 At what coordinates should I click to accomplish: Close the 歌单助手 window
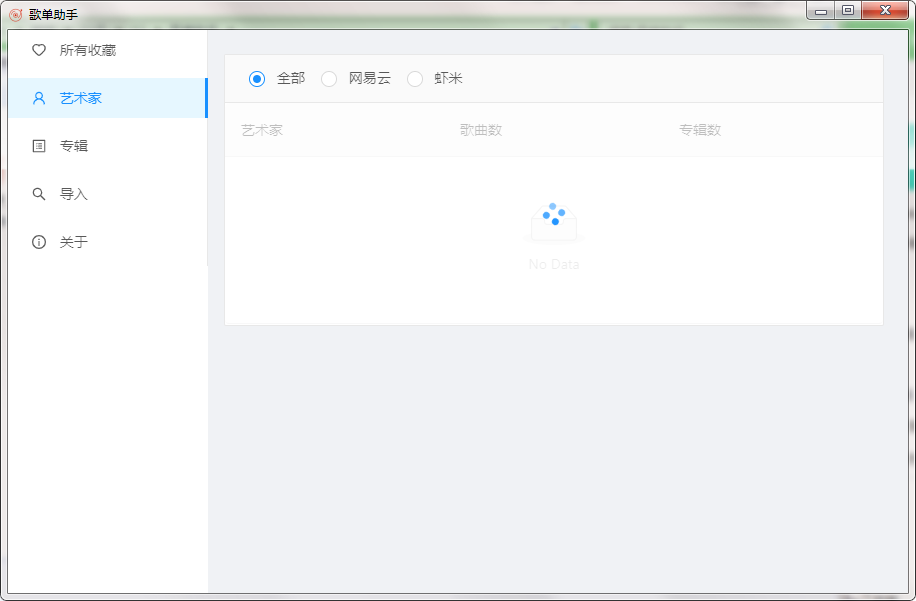(x=886, y=11)
